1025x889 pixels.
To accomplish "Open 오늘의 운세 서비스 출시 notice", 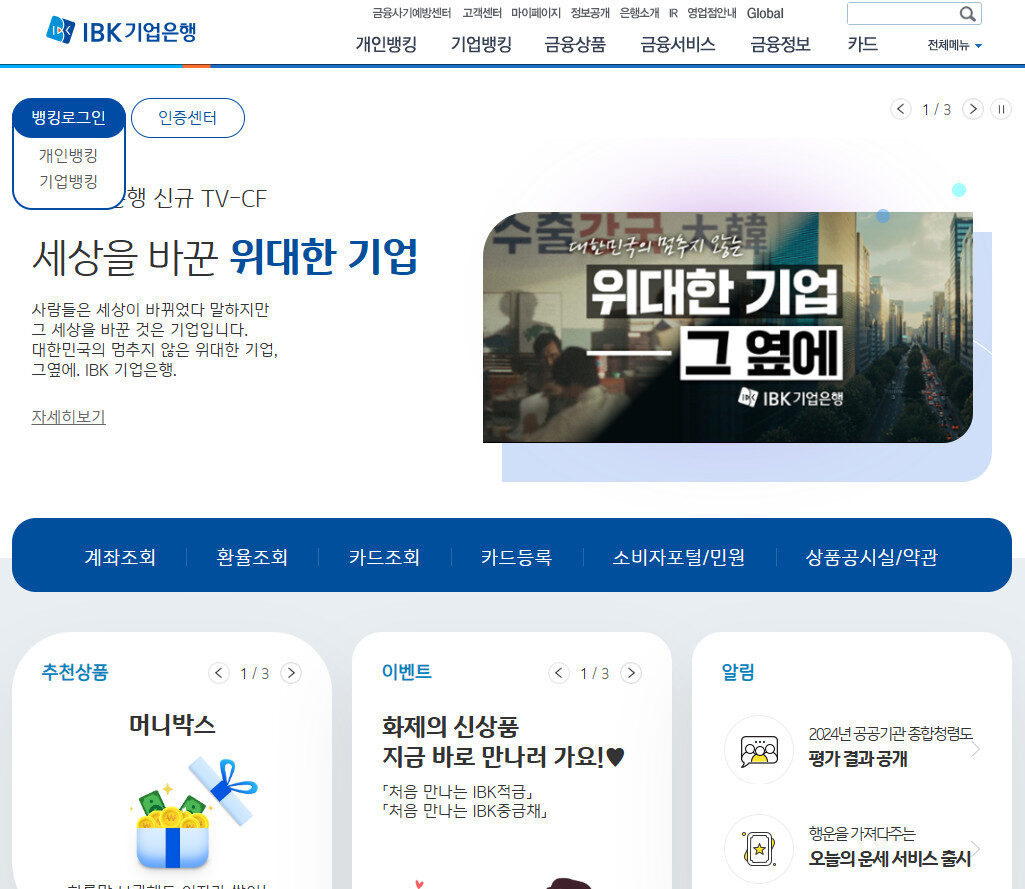I will click(x=890, y=858).
